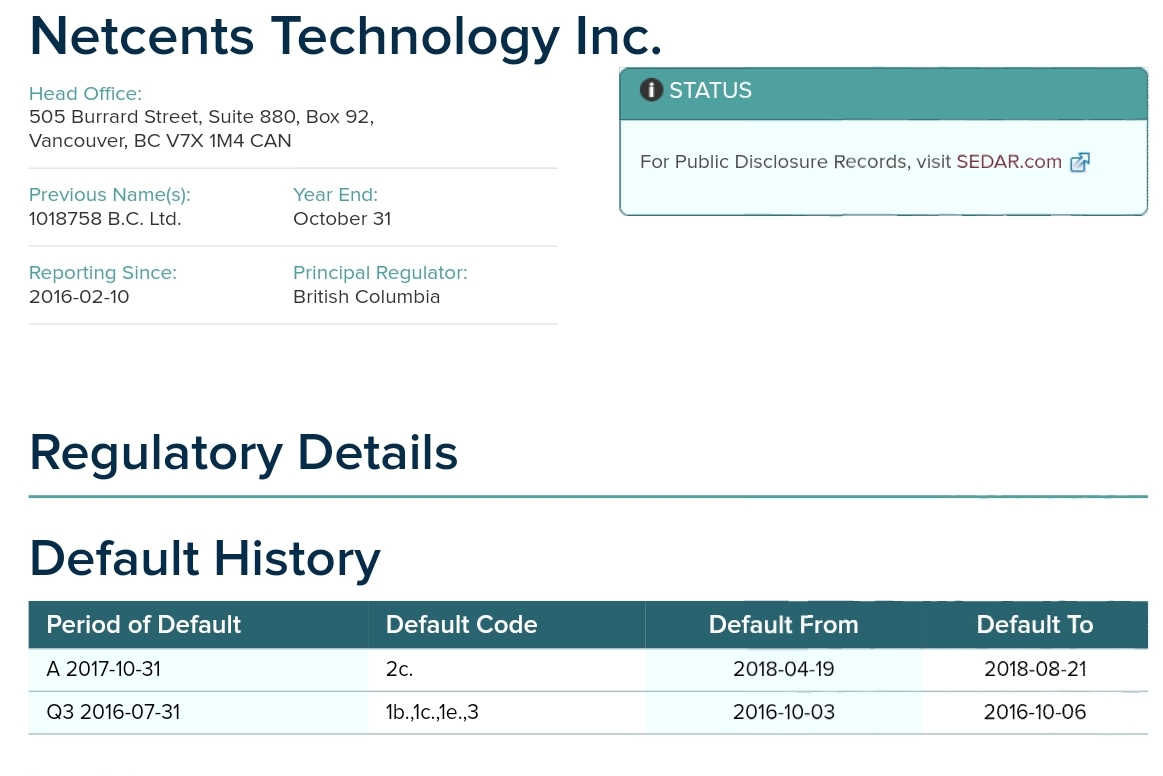This screenshot has height=776, width=1163.
Task: Click the Netcents Technology Inc. heading
Action: (344, 35)
